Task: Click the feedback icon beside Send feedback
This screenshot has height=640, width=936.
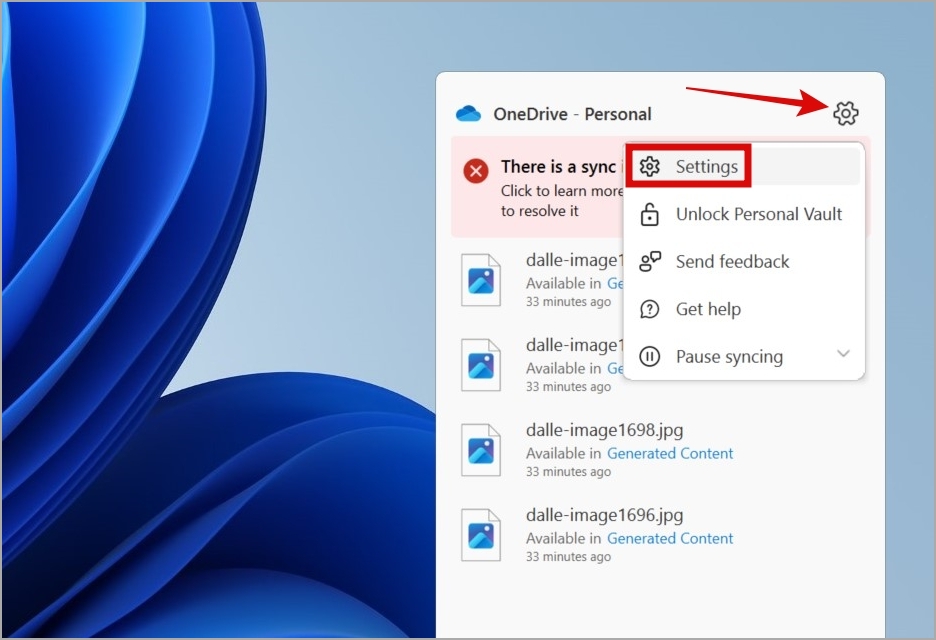Action: pyautogui.click(x=649, y=261)
